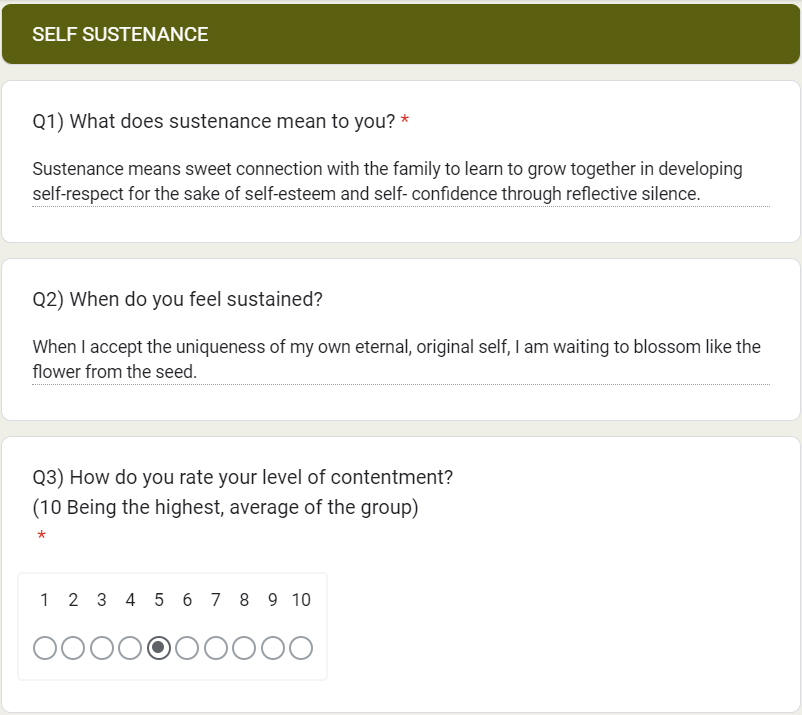Click the Q2 'When do you feel sustained?' title
Viewport: 802px width, 715px height.
point(178,300)
